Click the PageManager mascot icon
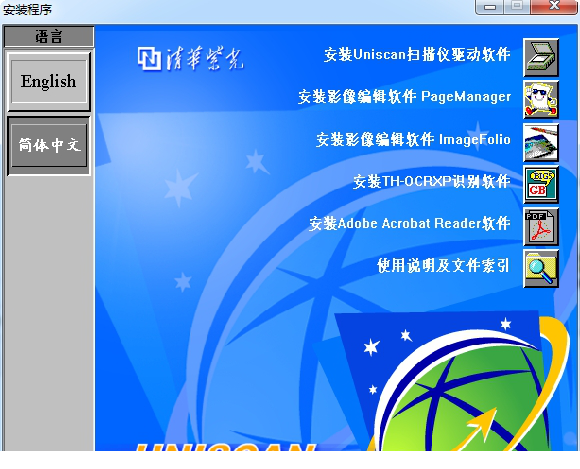The width and height of the screenshot is (580, 469). 540,100
